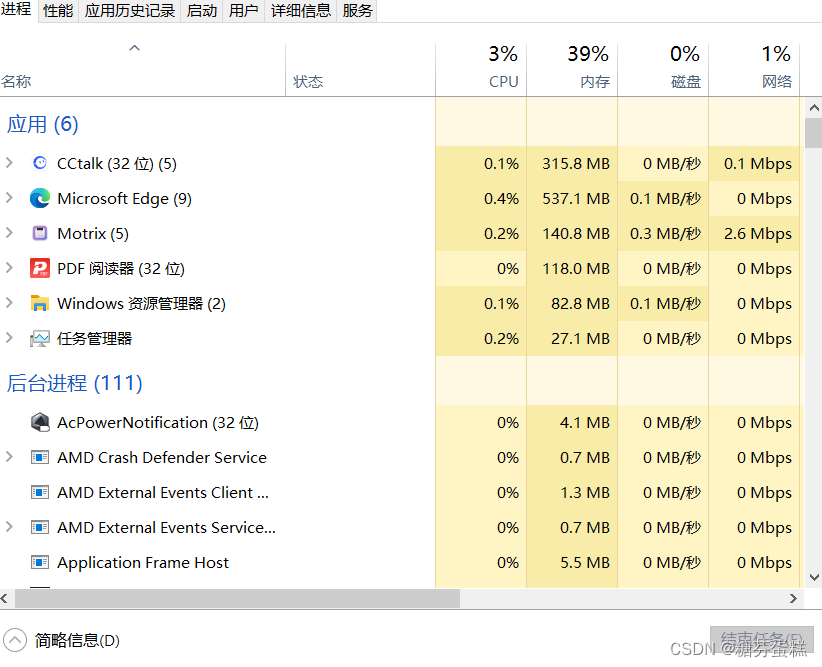
Task: Click the 简略信息(D) link
Action: pos(77,640)
